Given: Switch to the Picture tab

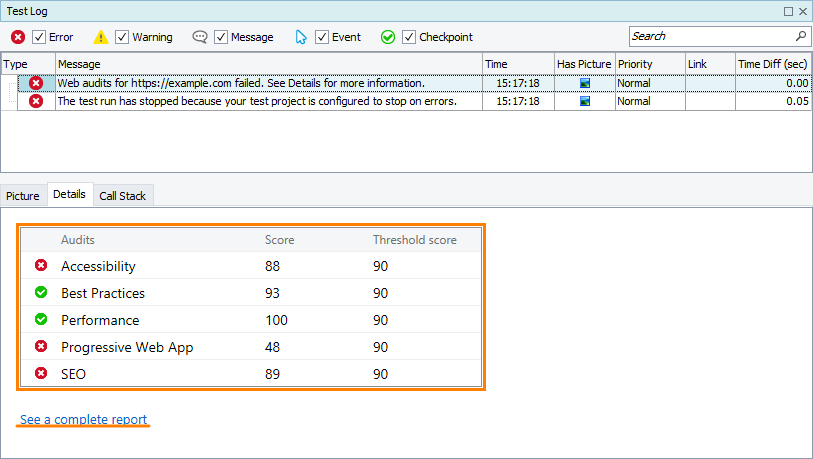Looking at the screenshot, I should (23, 196).
